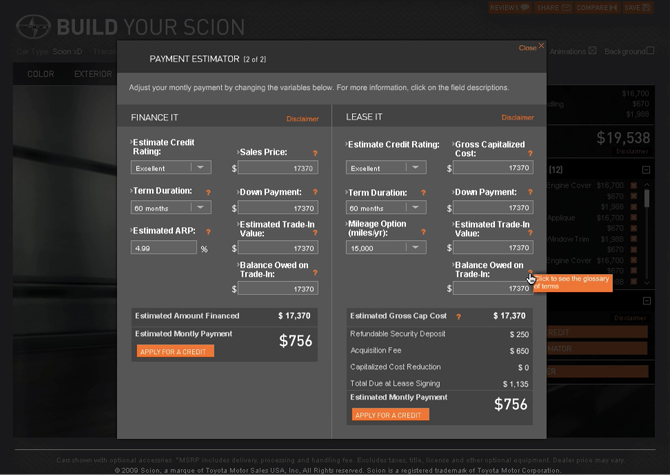The width and height of the screenshot is (670, 475).
Task: Open help for Gross Capitalized Cost
Action: (530, 153)
